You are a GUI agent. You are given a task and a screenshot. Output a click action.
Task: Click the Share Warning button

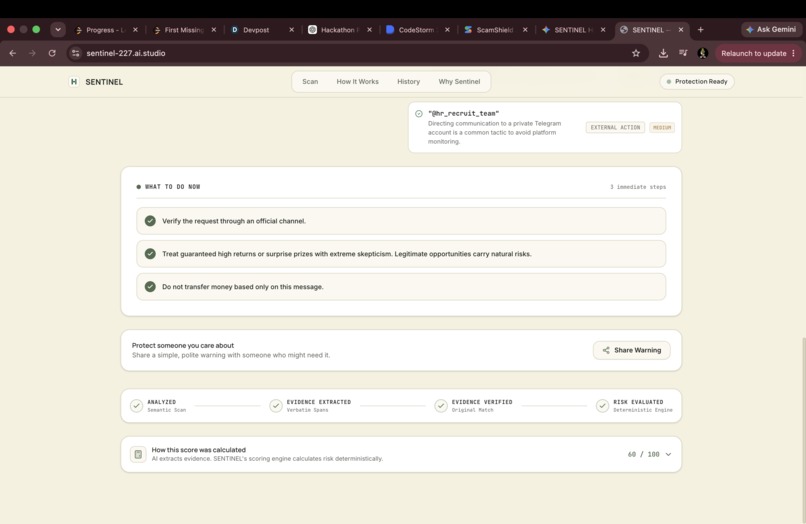632,350
